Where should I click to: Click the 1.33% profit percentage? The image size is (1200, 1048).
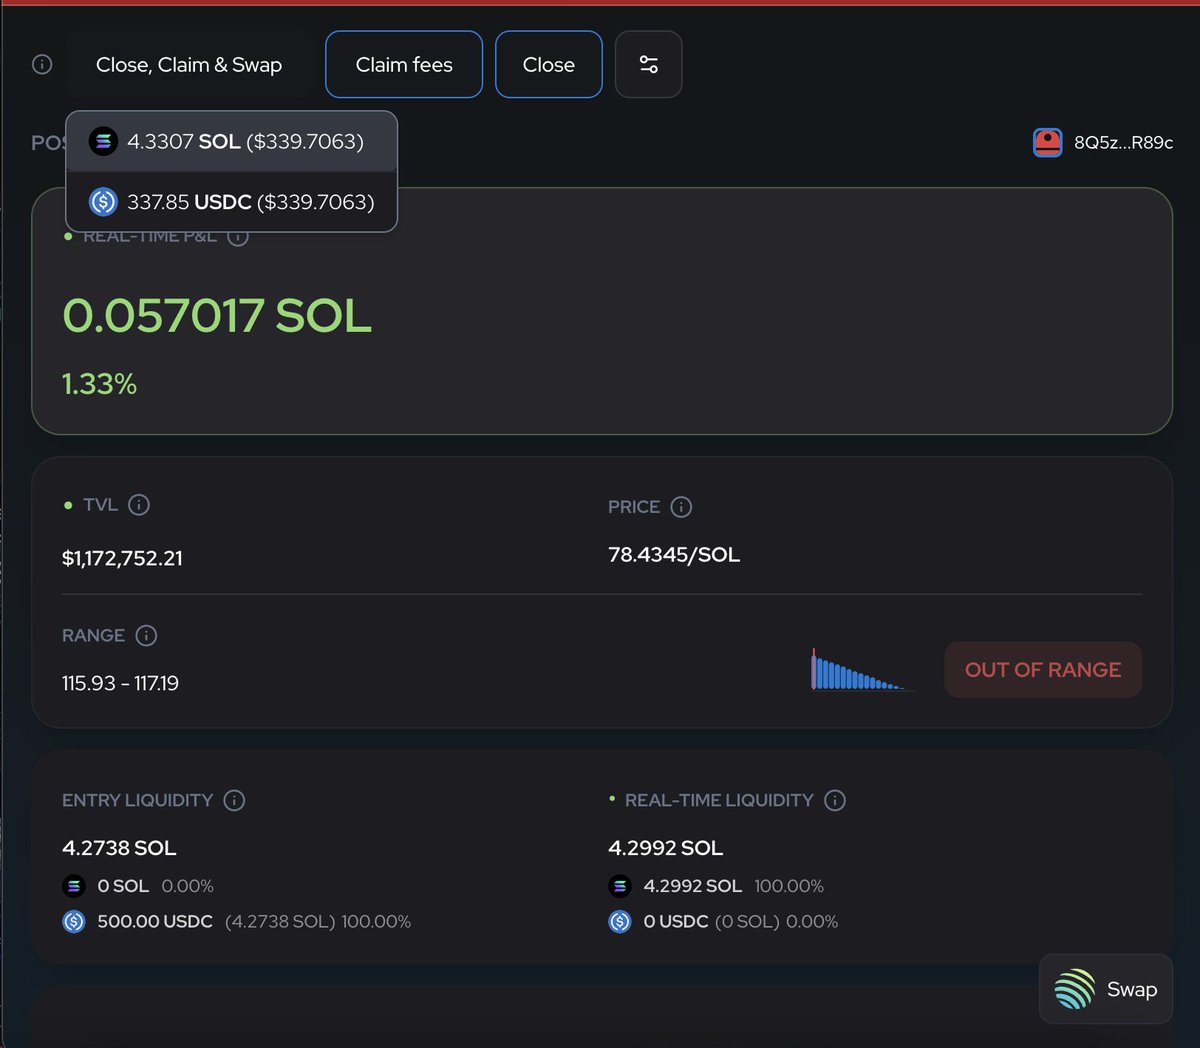coord(99,384)
